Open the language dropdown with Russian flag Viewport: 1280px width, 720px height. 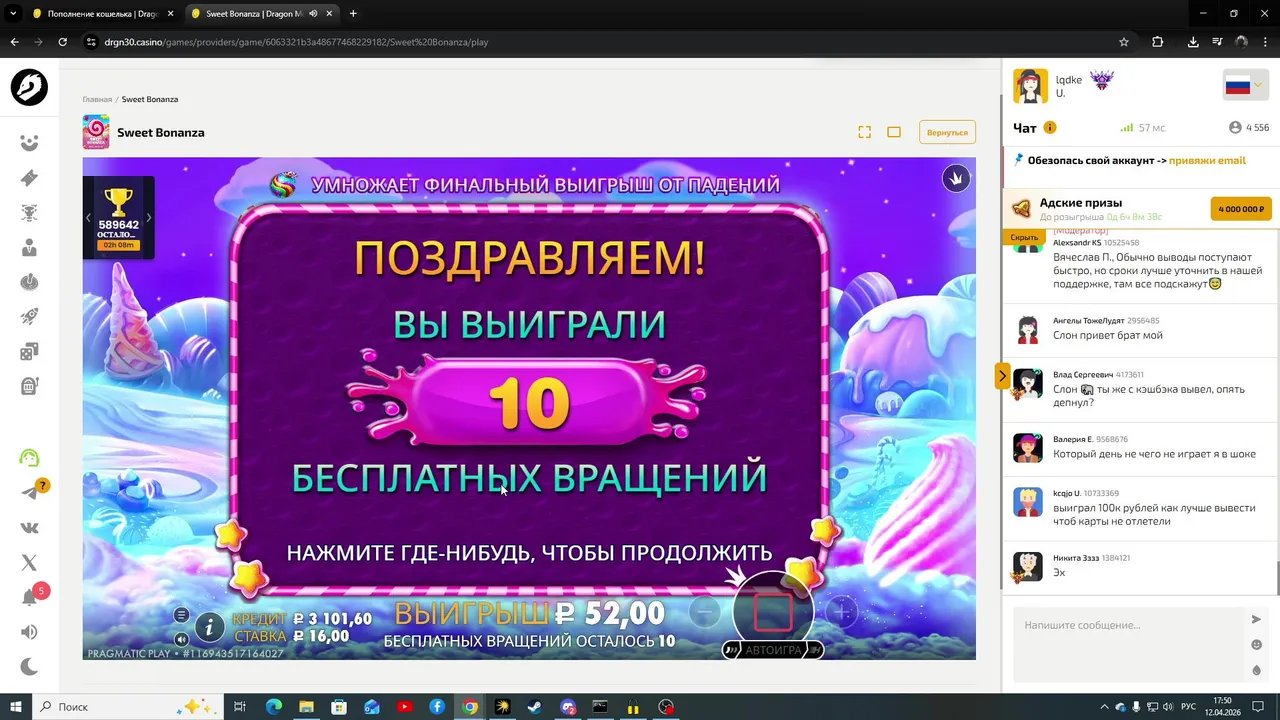[x=1244, y=86]
